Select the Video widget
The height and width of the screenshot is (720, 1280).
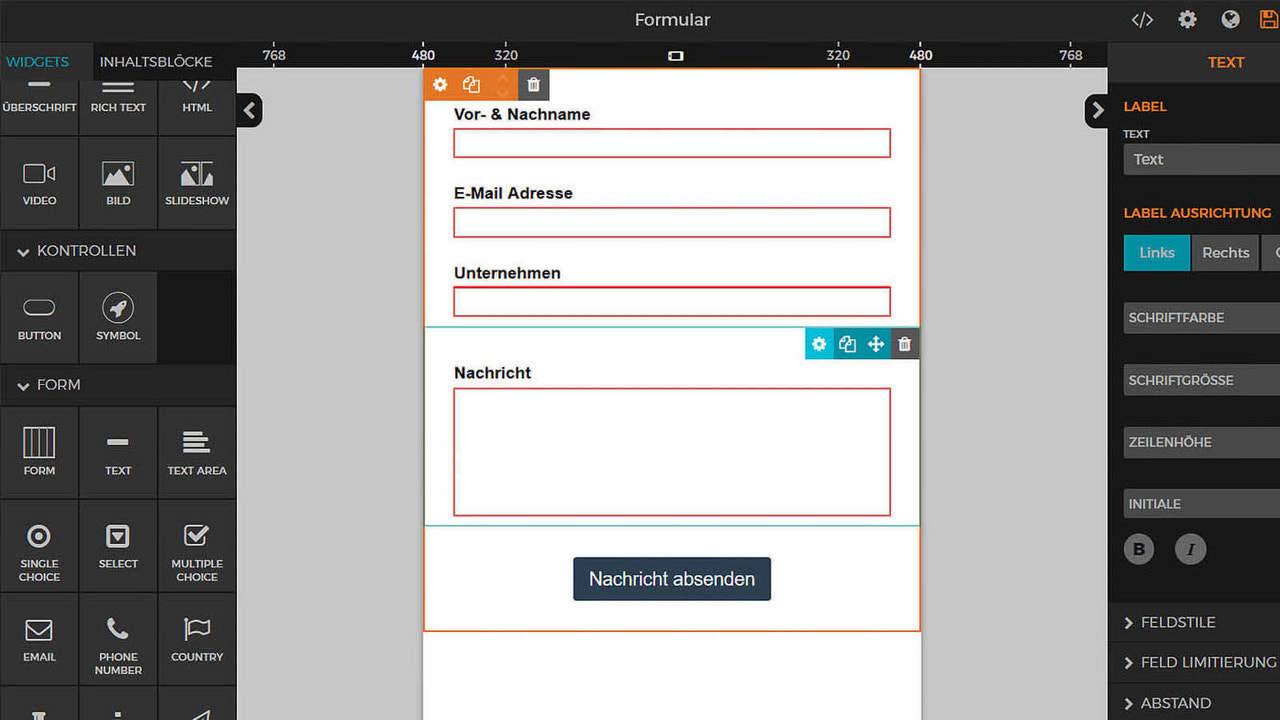tap(39, 182)
